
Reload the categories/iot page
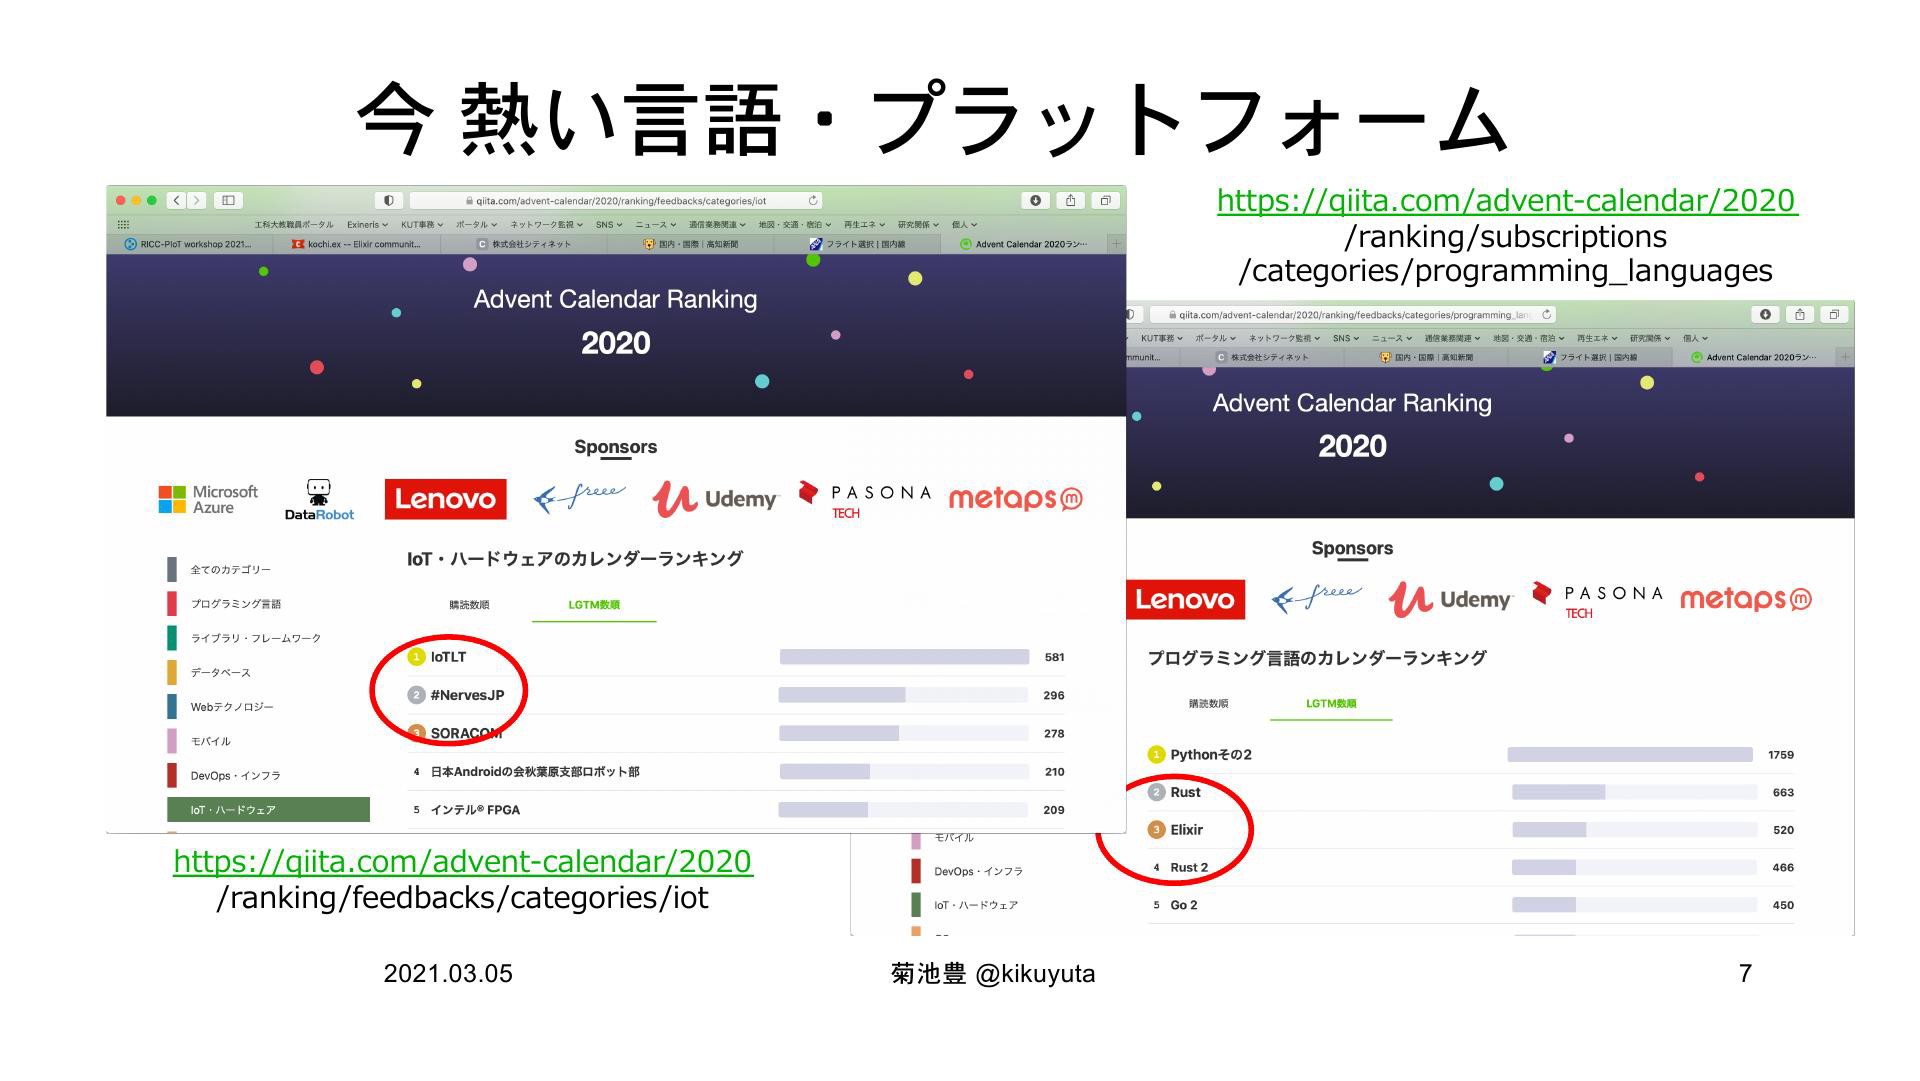[x=813, y=200]
